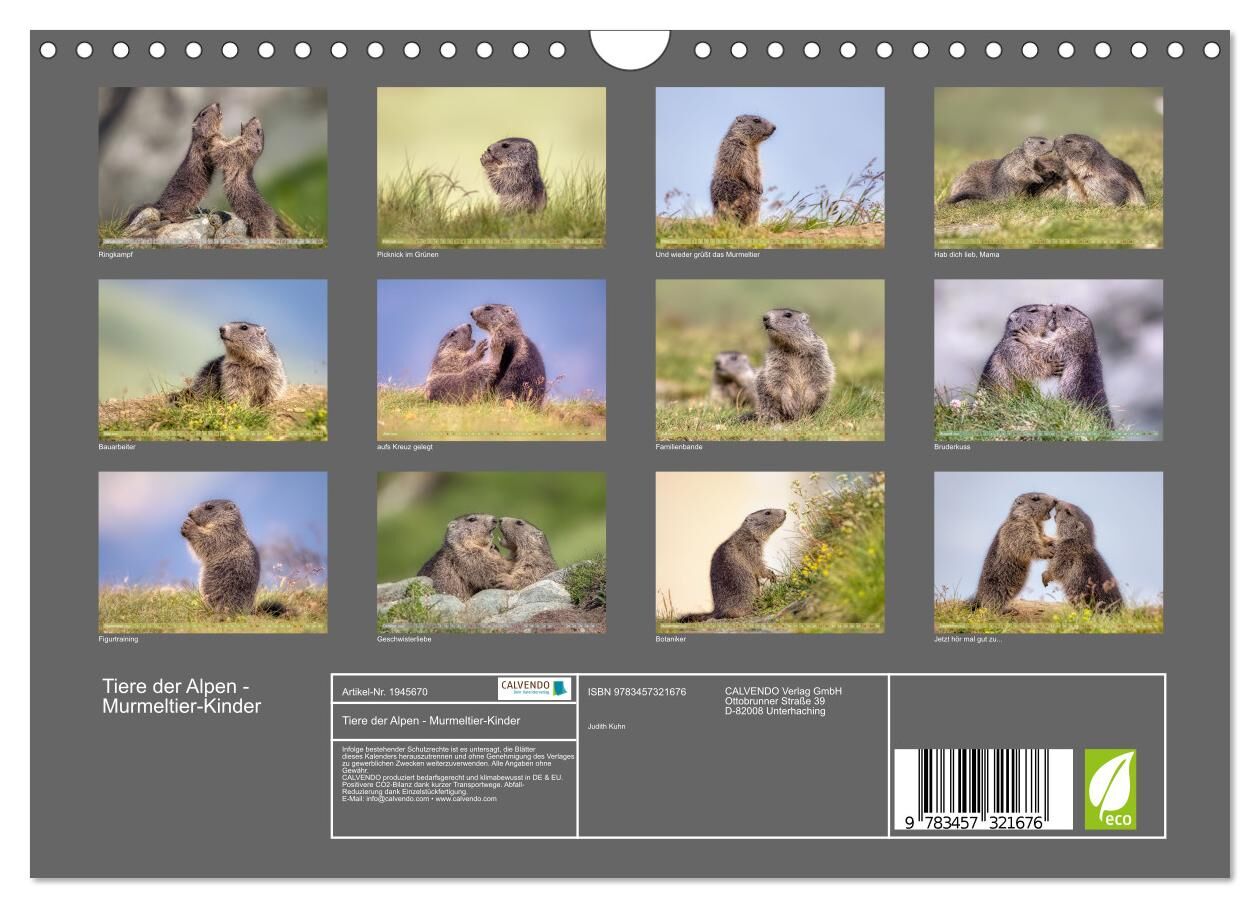Click the green eco leaf icon
This screenshot has width=1260, height=908.
pyautogui.click(x=1110, y=790)
